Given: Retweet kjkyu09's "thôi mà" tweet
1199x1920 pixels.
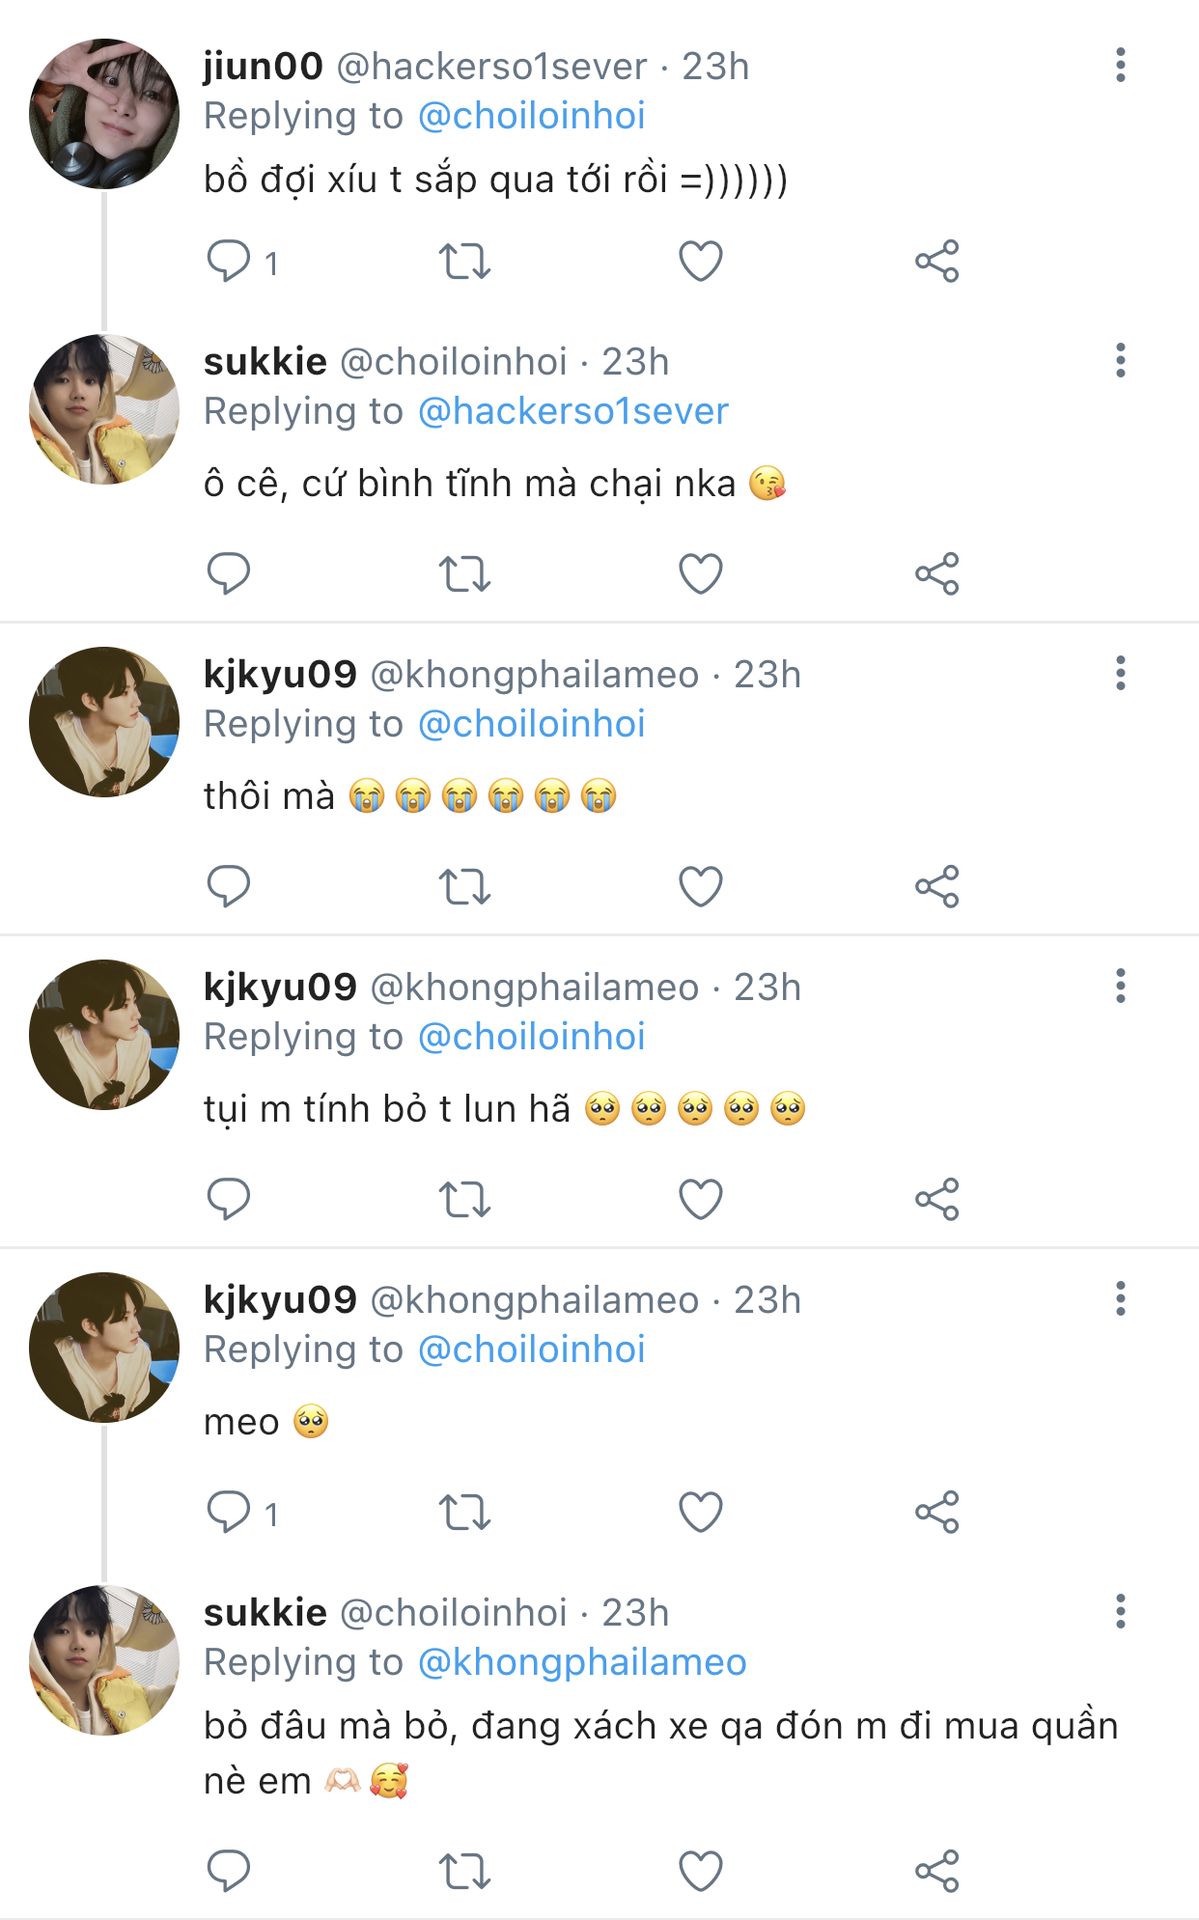Looking at the screenshot, I should 464,887.
